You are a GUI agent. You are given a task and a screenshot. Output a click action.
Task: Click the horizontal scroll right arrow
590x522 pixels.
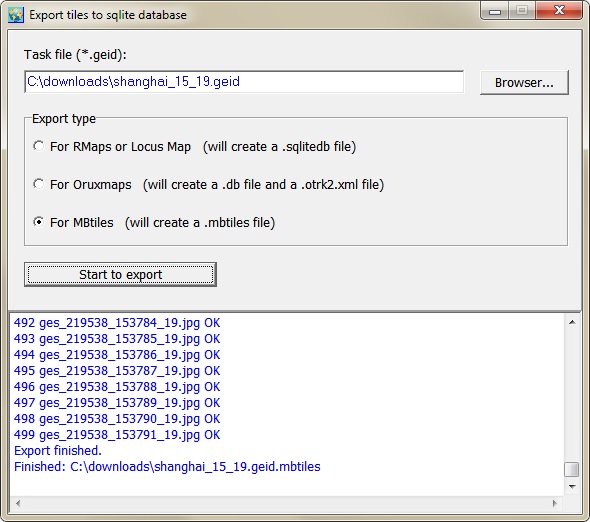click(555, 503)
